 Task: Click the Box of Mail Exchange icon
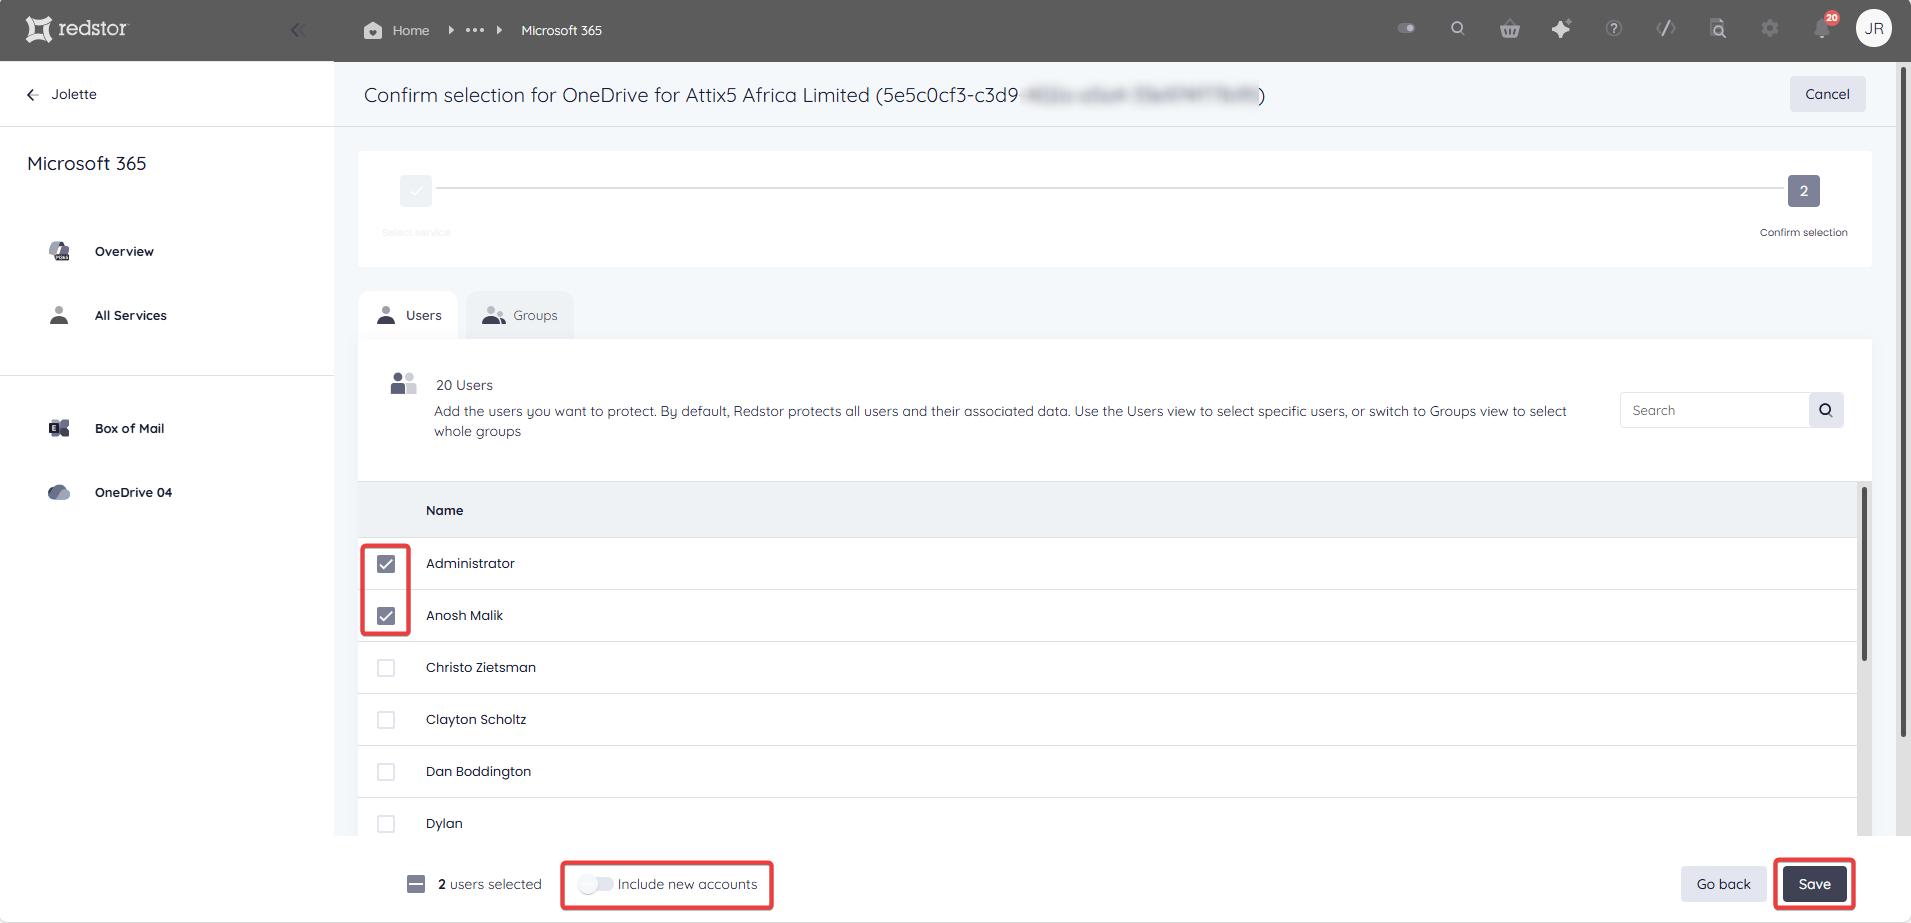(x=59, y=428)
